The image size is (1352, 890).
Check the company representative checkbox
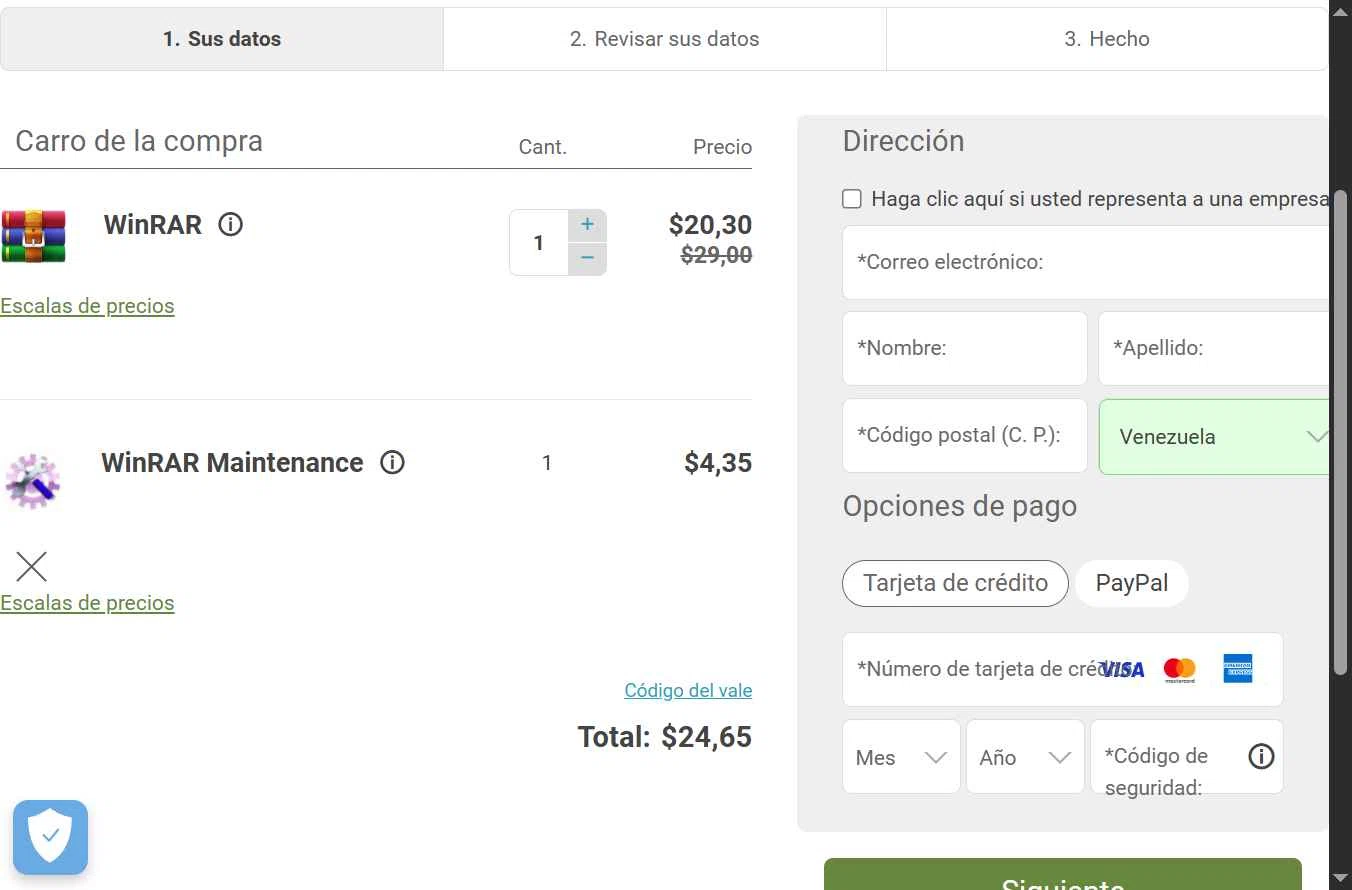click(852, 199)
